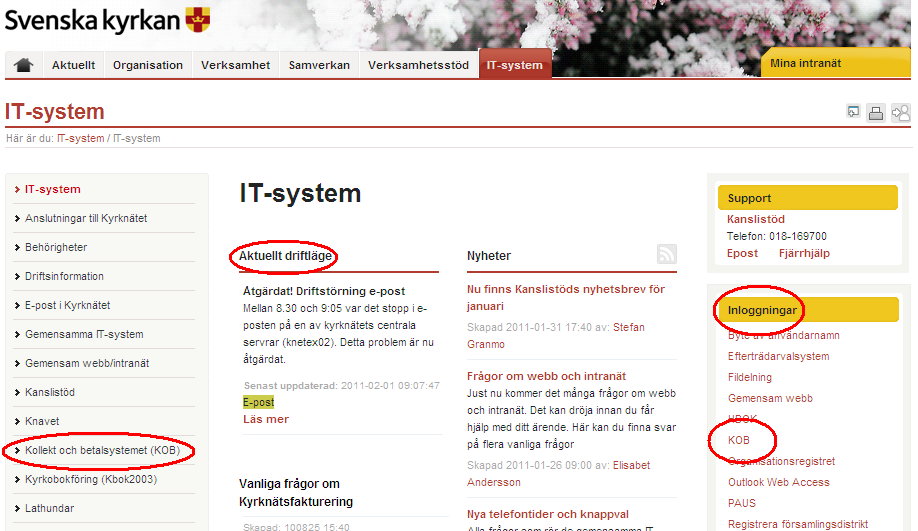Open Frågor om webb och intranät news
Viewport: 918px width, 531px height.
(546, 376)
